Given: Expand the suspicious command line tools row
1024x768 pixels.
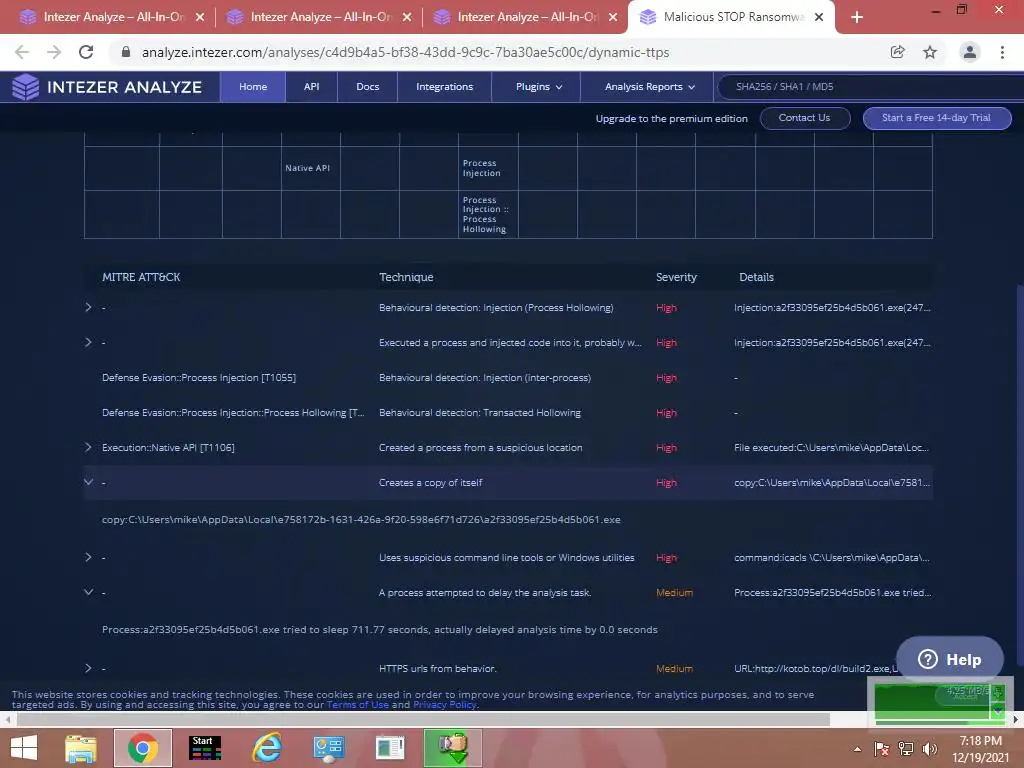Looking at the screenshot, I should click(88, 557).
